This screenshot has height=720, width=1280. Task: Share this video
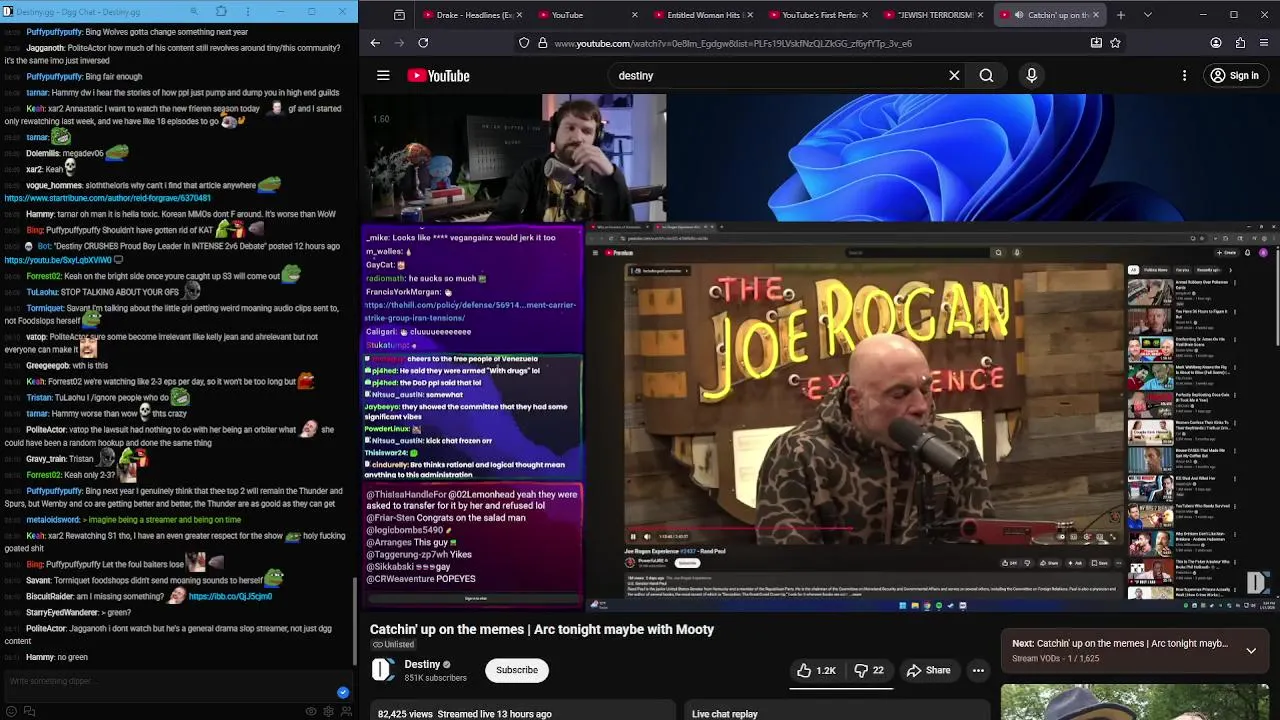click(x=928, y=670)
